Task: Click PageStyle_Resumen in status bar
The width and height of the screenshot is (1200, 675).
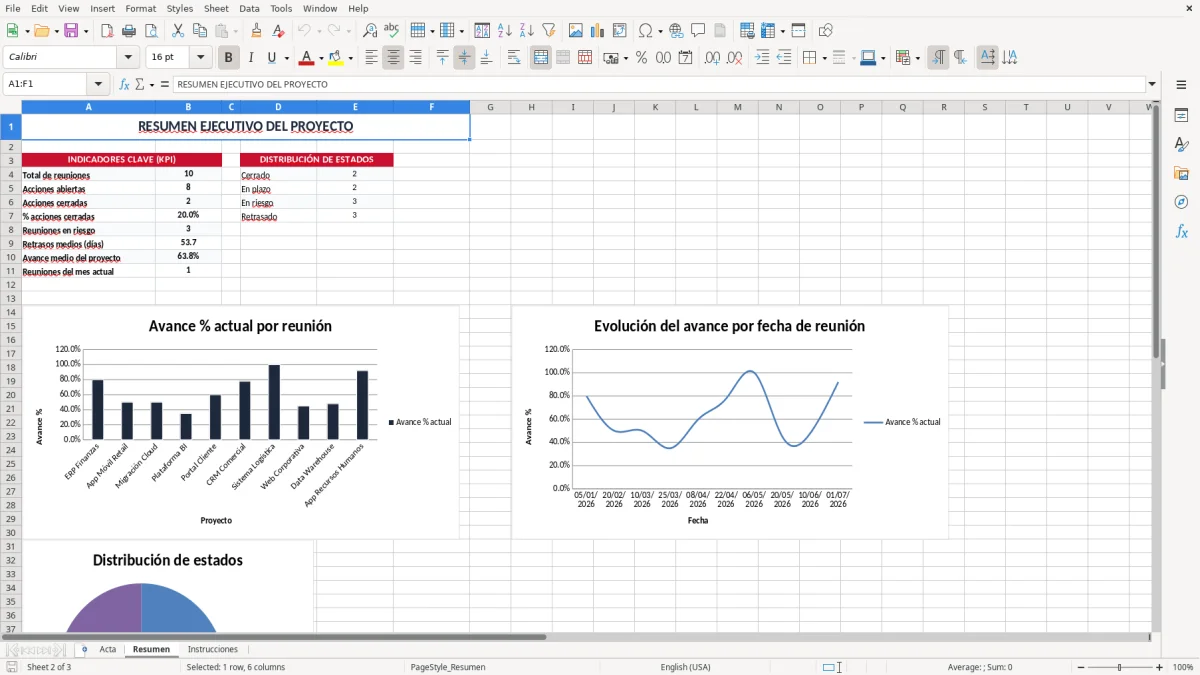Action: [448, 667]
